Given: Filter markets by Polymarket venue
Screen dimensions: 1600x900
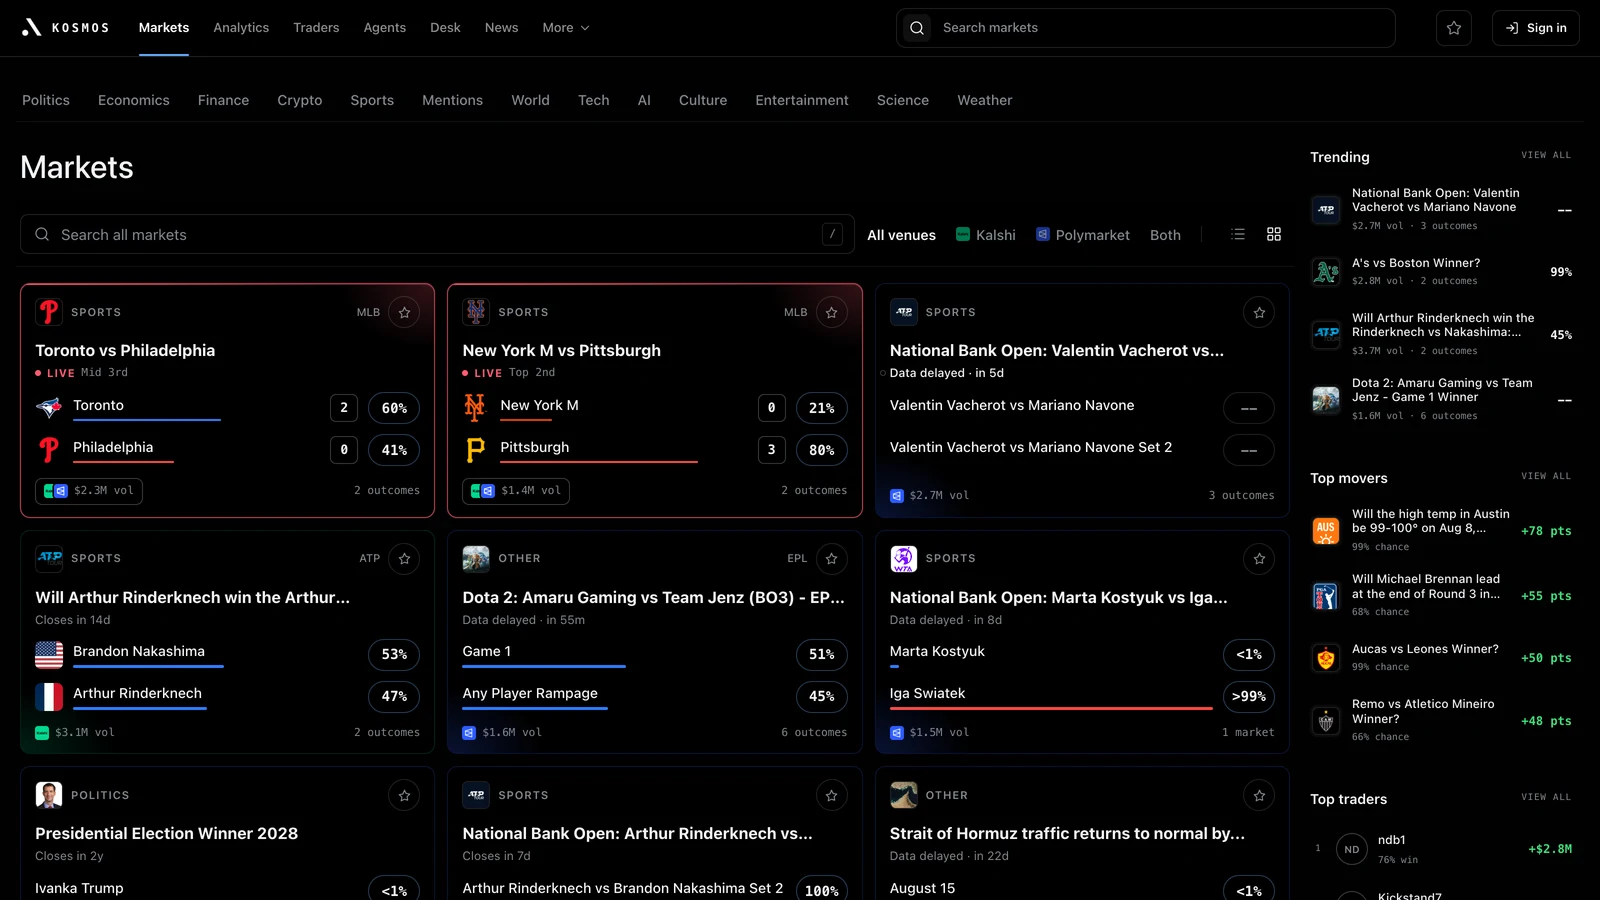Looking at the screenshot, I should pos(1083,235).
